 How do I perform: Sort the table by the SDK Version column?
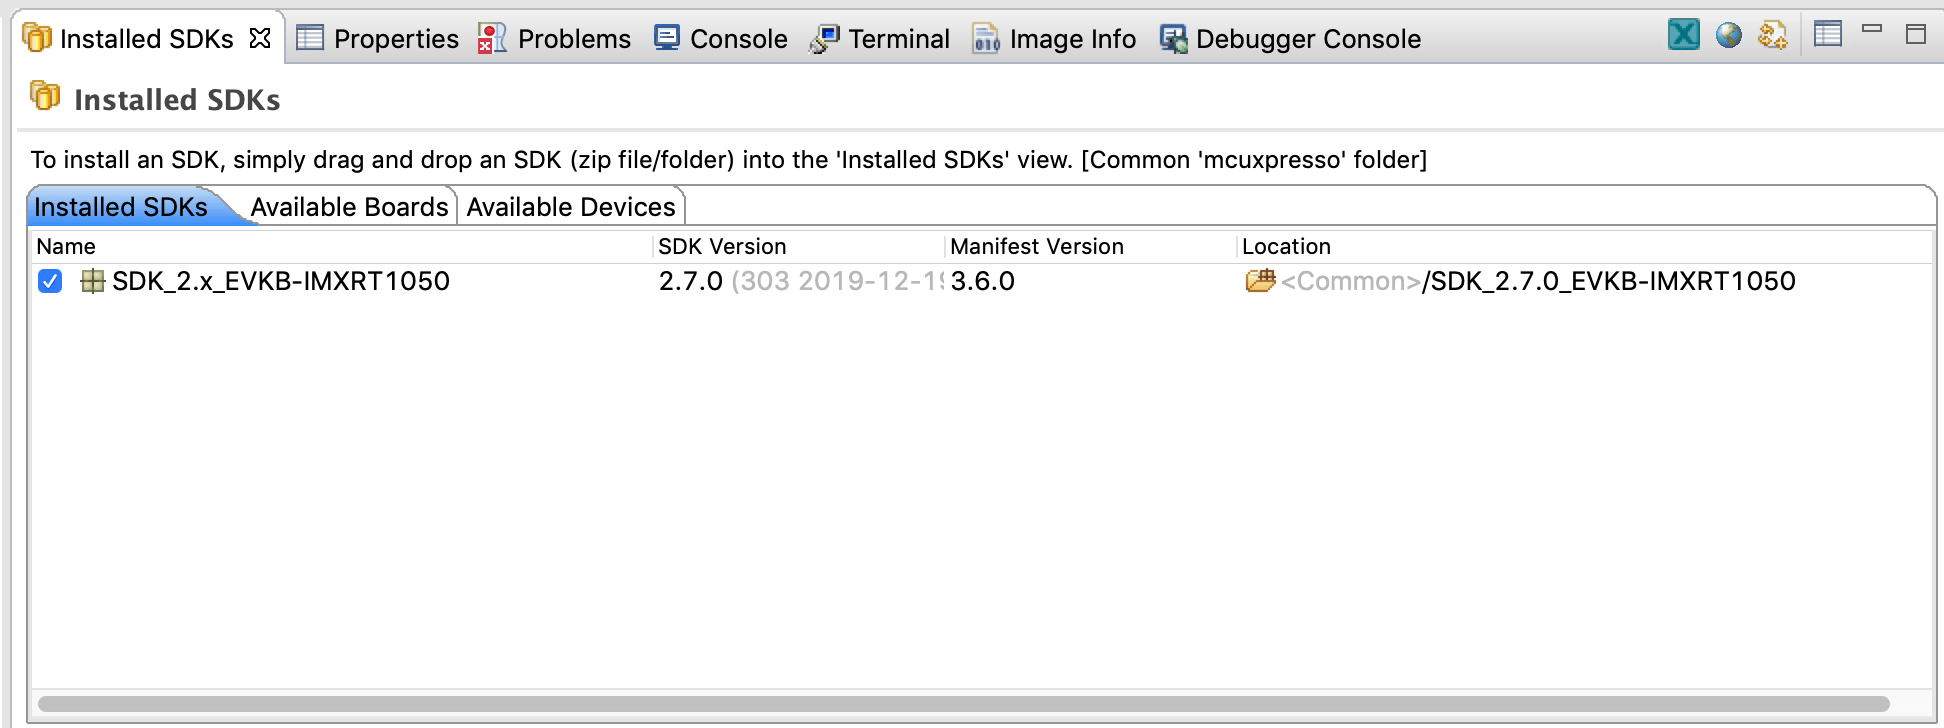722,247
